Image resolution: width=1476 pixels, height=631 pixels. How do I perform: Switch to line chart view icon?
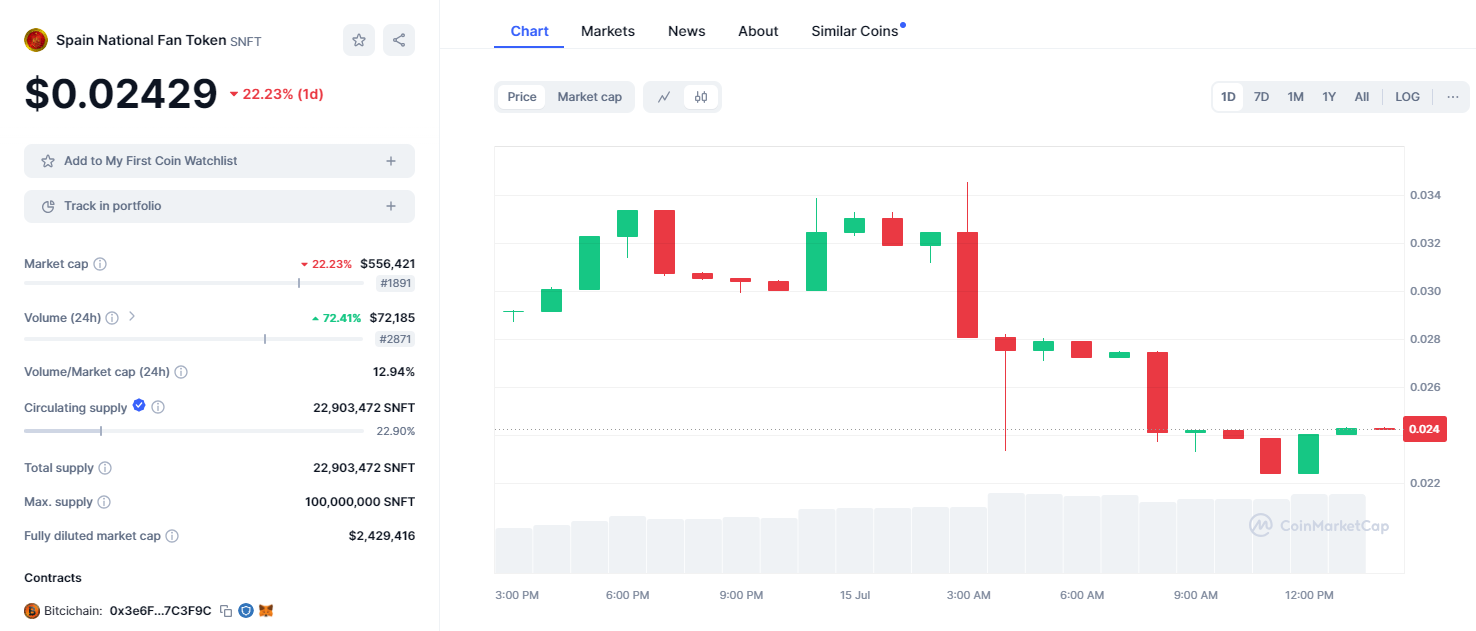coord(664,97)
